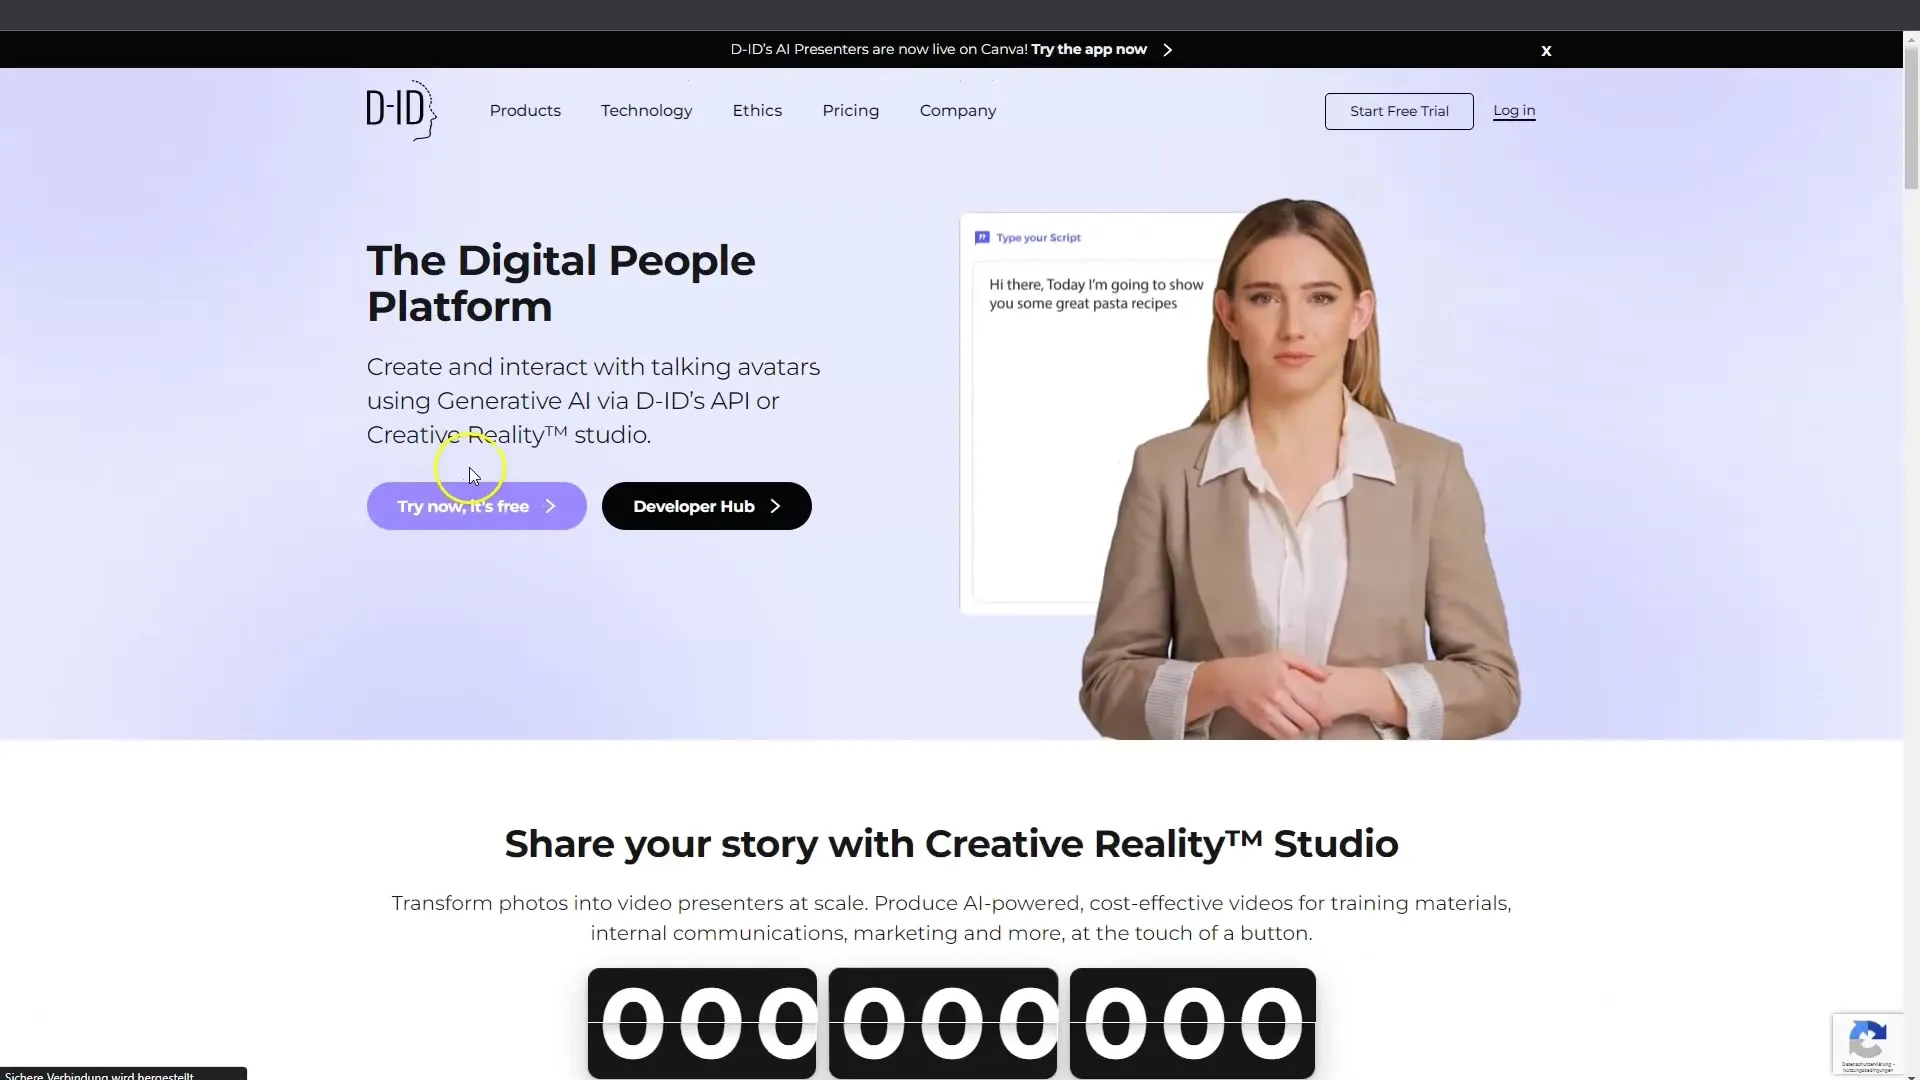The width and height of the screenshot is (1920, 1080).
Task: Select the Ethics menu item
Action: (x=757, y=111)
